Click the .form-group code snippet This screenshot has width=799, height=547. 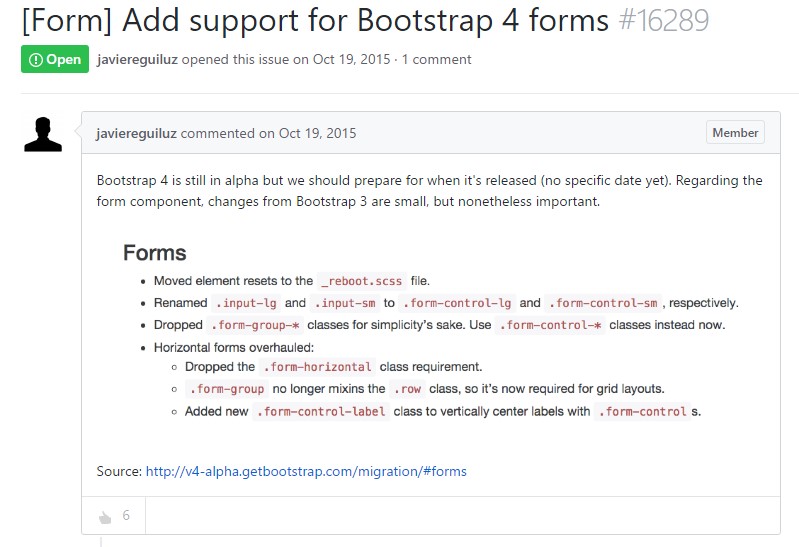(x=227, y=388)
